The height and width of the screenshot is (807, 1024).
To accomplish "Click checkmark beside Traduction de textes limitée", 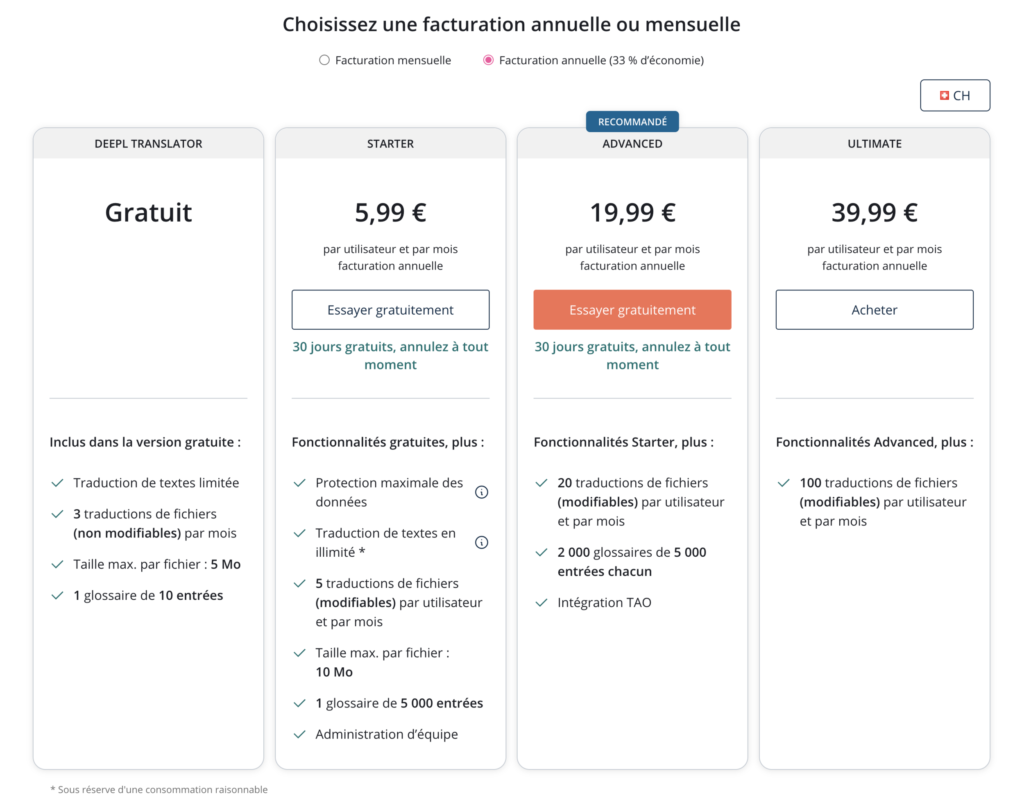I will [57, 483].
